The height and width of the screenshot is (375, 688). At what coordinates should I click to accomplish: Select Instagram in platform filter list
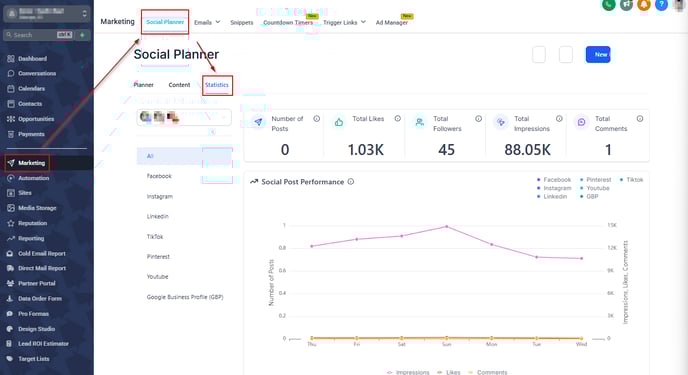coord(160,196)
